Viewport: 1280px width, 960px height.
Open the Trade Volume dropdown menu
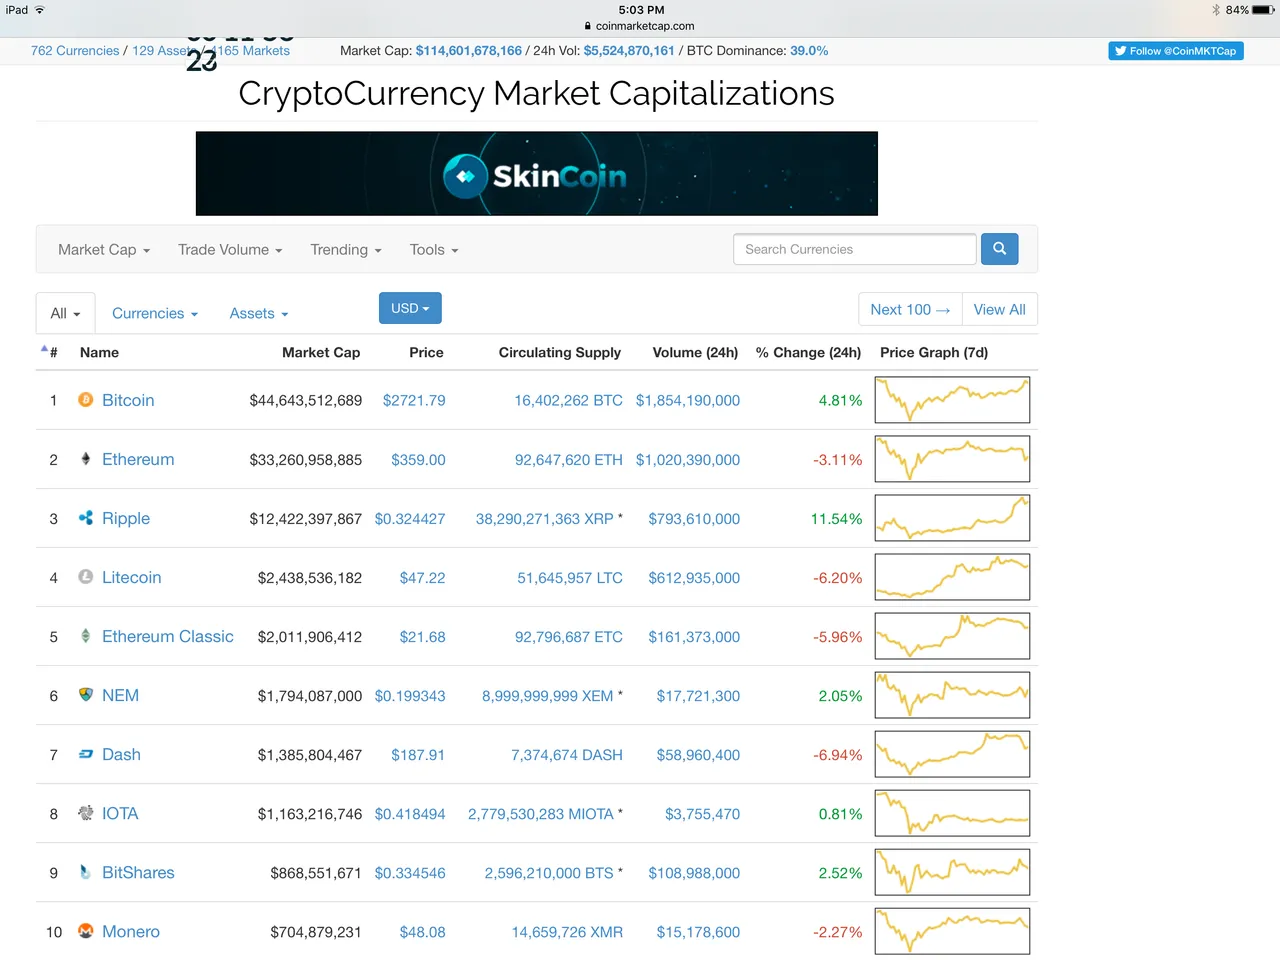tap(230, 250)
